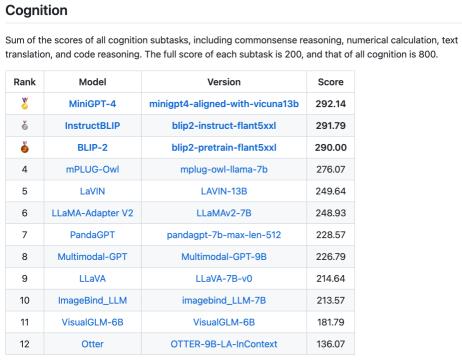Select the Multimodal-GPT-9B version link
The width and height of the screenshot is (462, 360).
pyautogui.click(x=224, y=257)
